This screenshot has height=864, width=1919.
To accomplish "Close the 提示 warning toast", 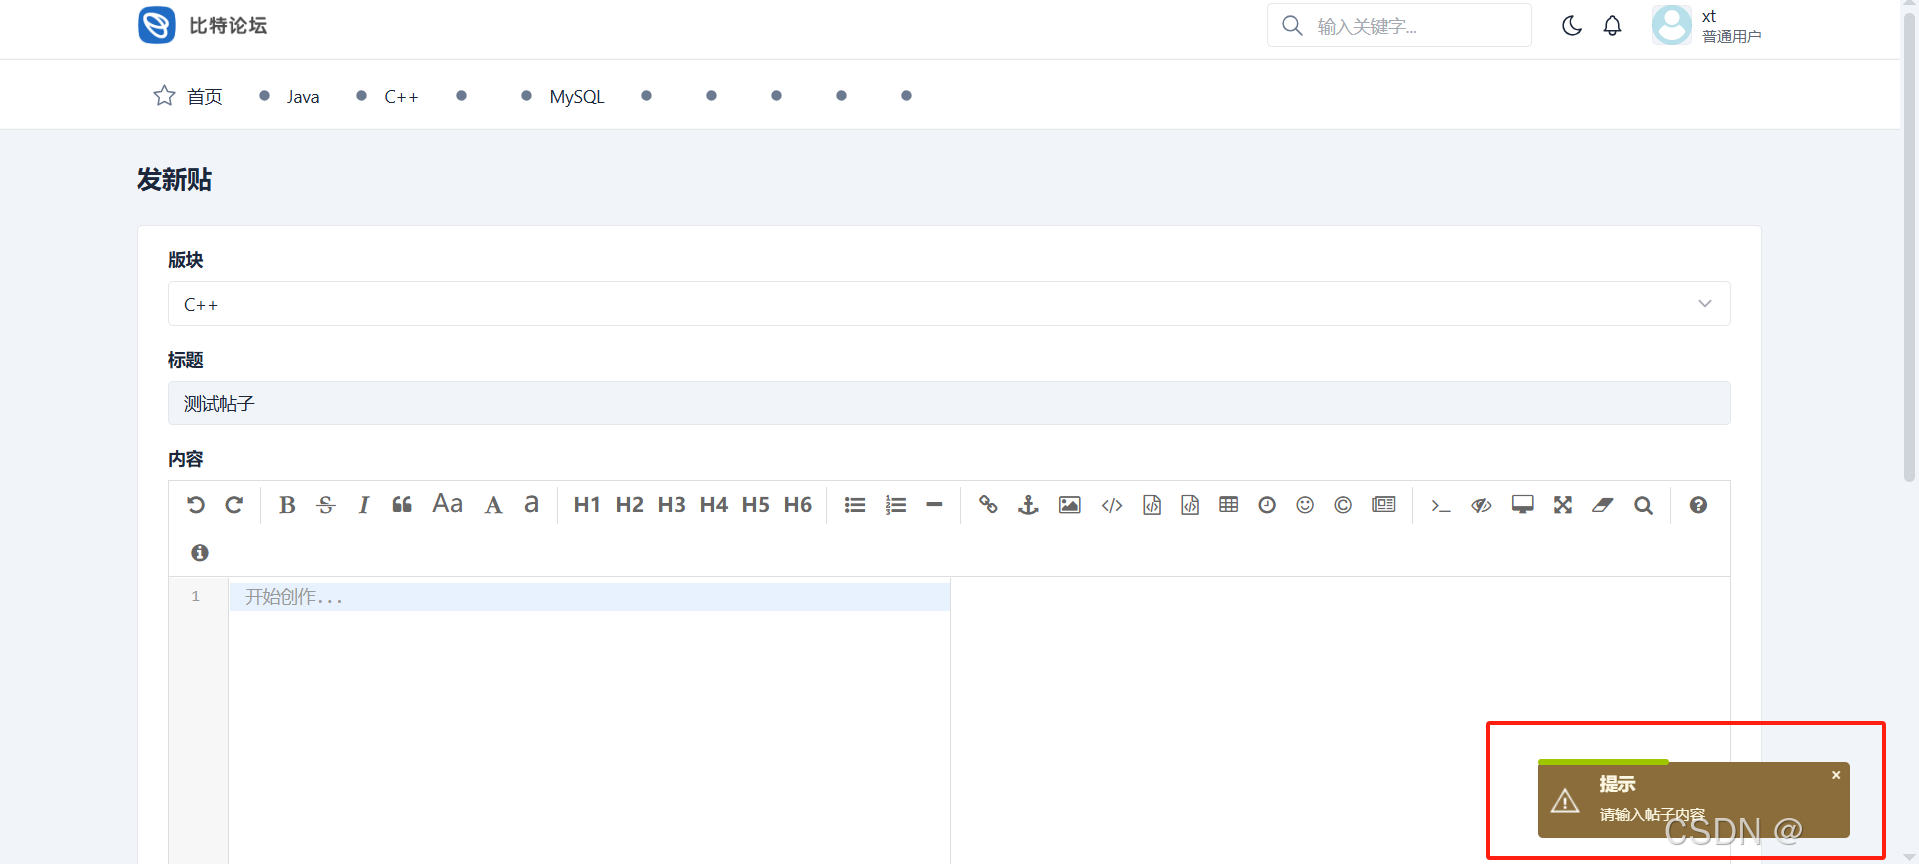I will (1836, 775).
